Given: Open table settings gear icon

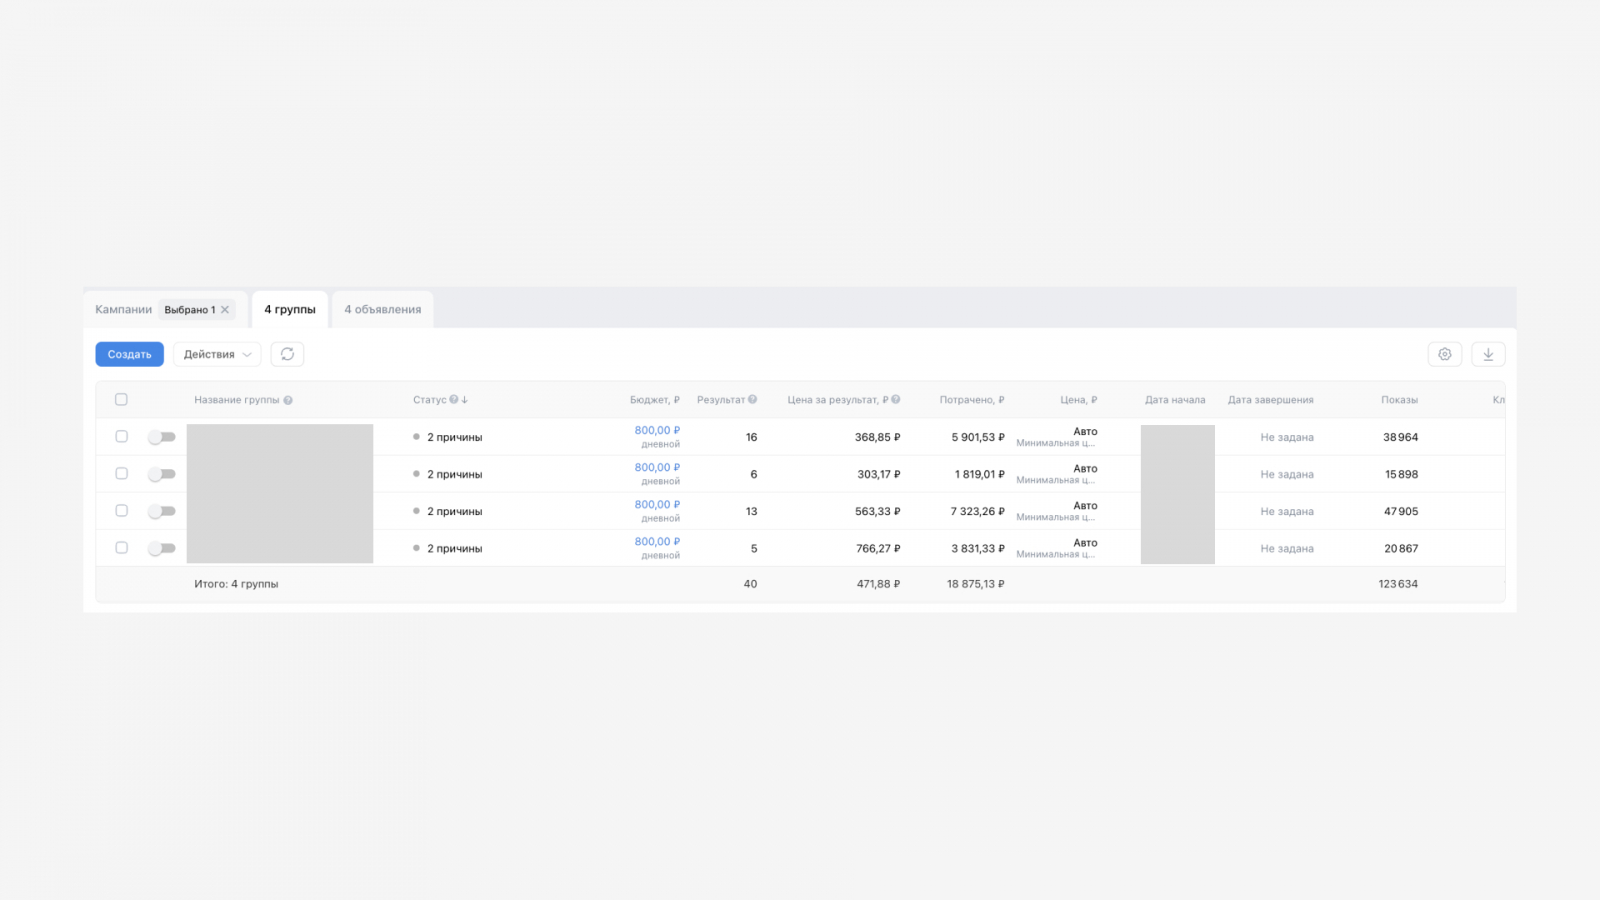Looking at the screenshot, I should click(x=1444, y=354).
